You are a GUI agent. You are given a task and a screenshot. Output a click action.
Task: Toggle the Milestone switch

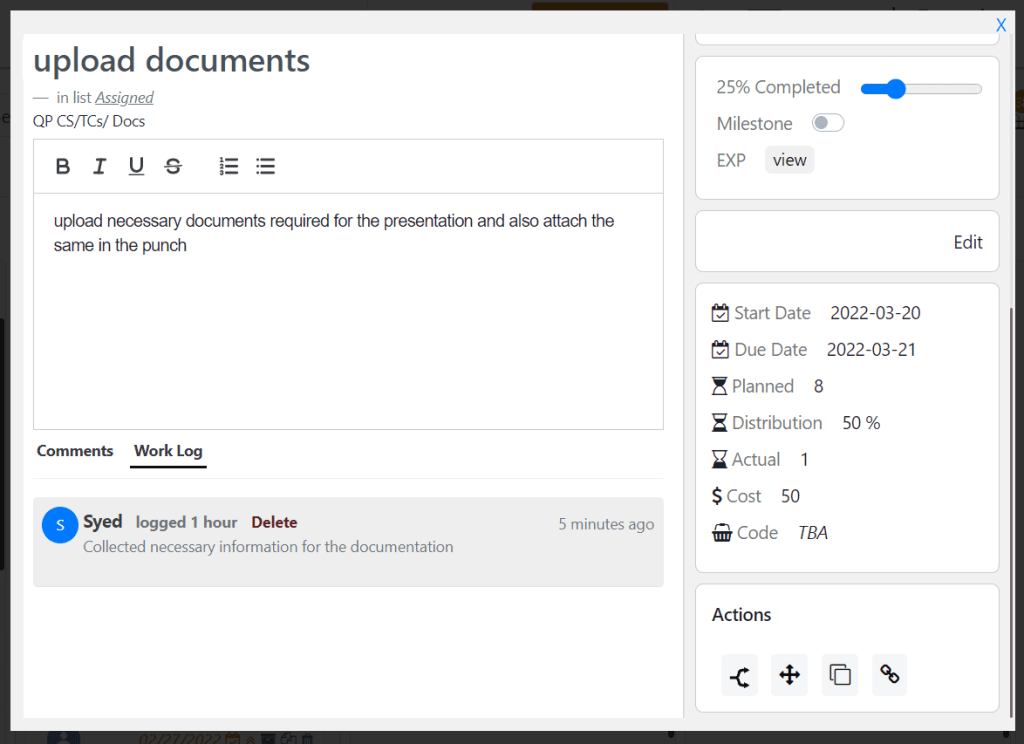[x=827, y=123]
